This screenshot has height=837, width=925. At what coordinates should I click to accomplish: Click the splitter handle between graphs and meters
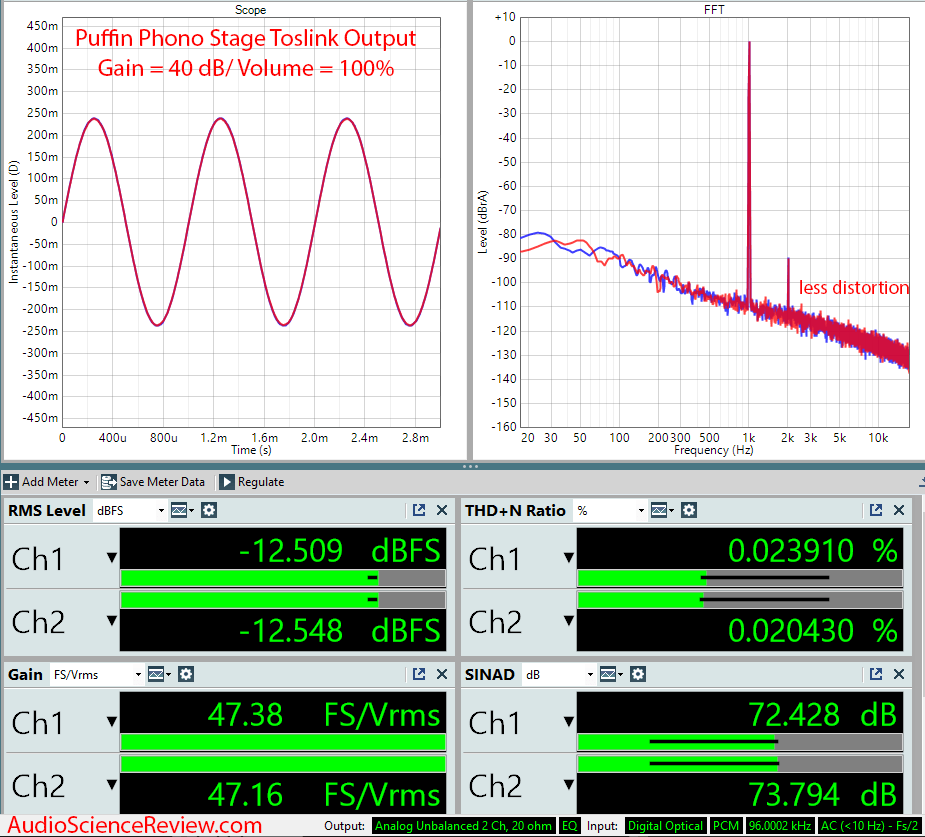(x=470, y=467)
